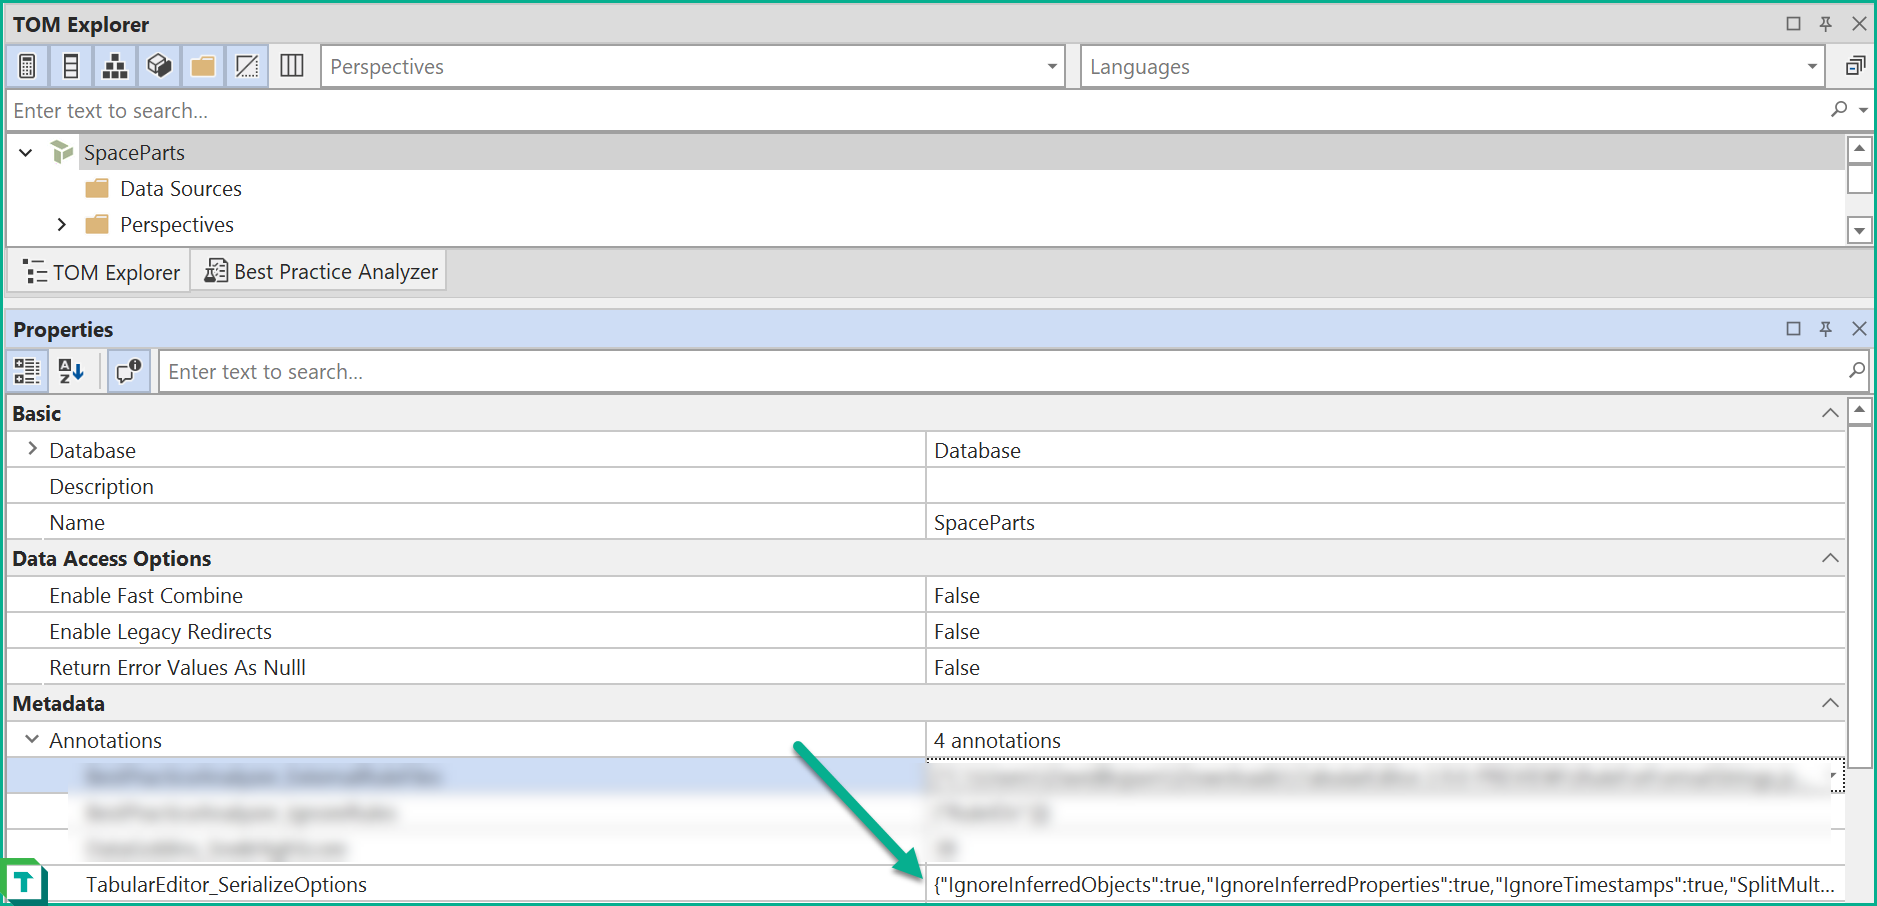Toggle show hidden objects button
The height and width of the screenshot is (906, 1877).
coord(247,67)
